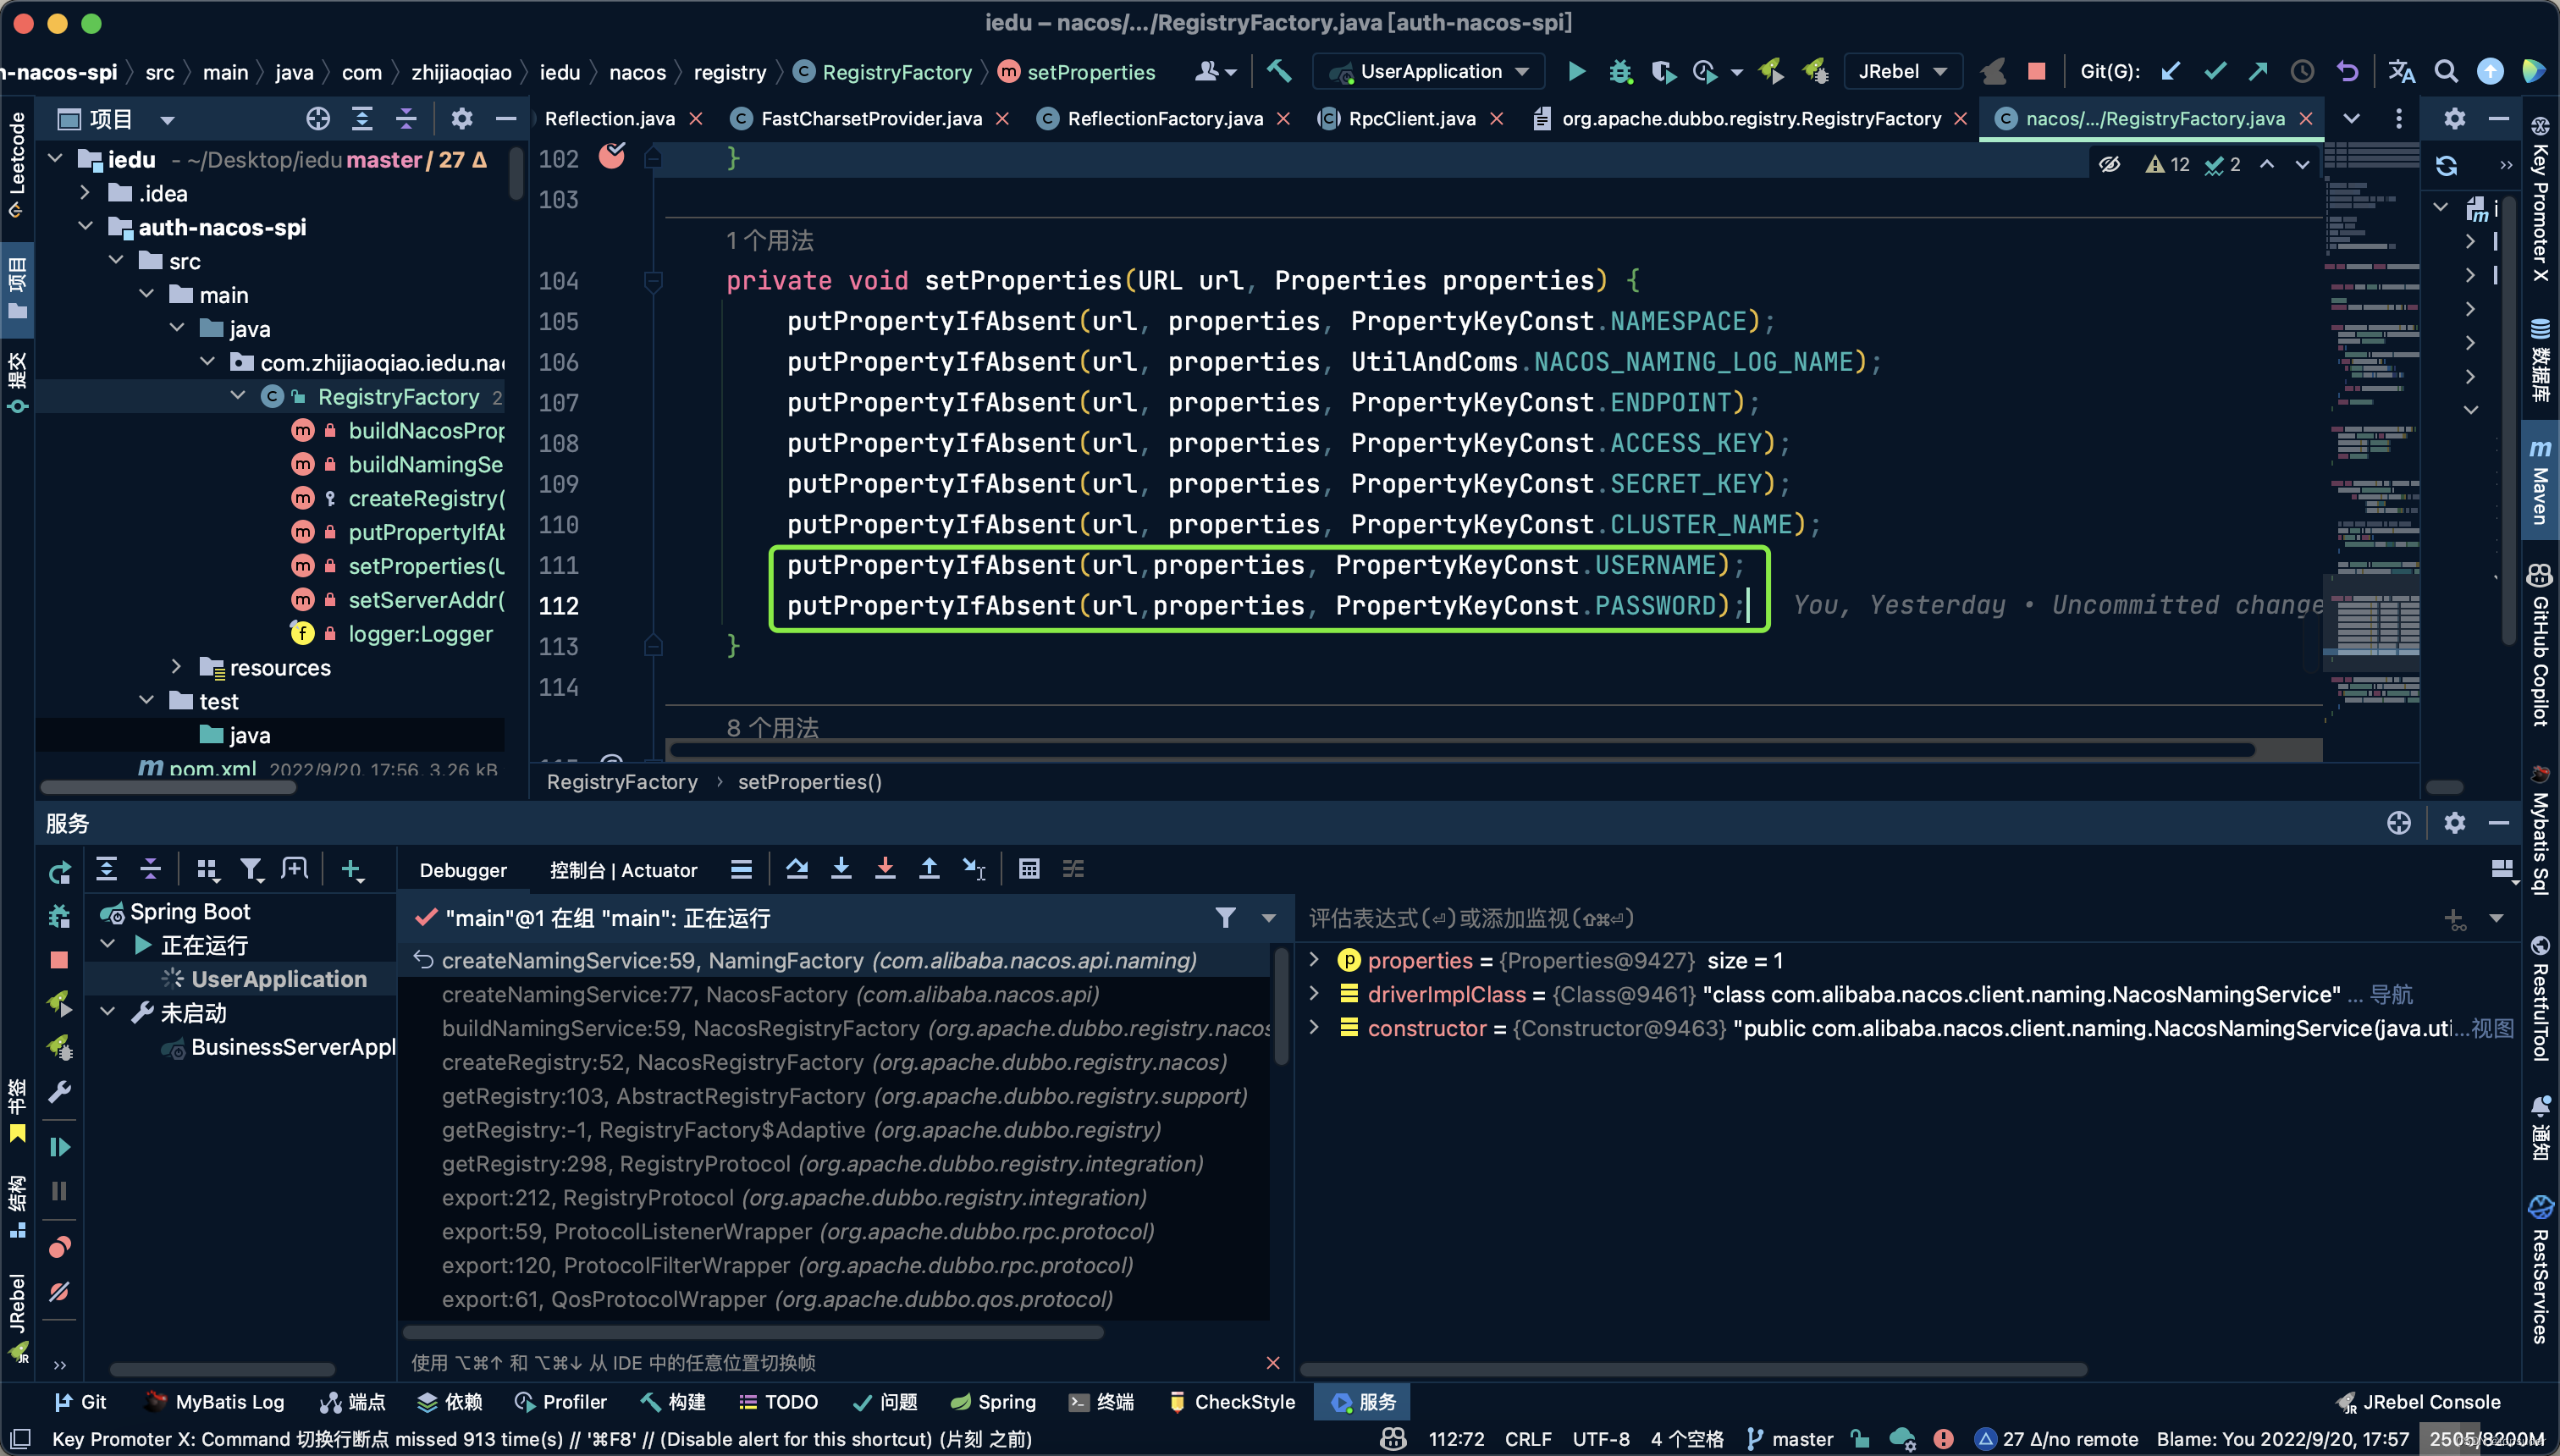Image resolution: width=2560 pixels, height=1456 pixels.
Task: Click the red Stop icon in toolbar
Action: 2036,71
